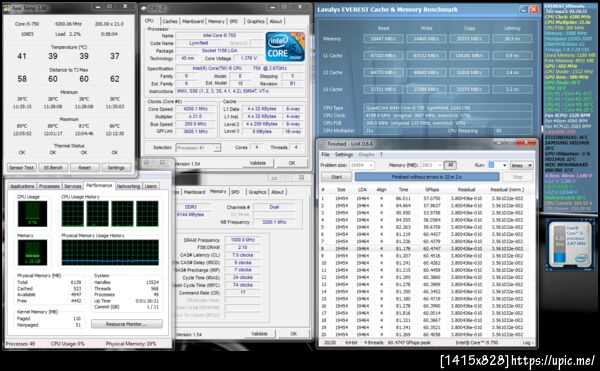
Task: Click the 41 core temperature in Real Temp
Action: 22,56
